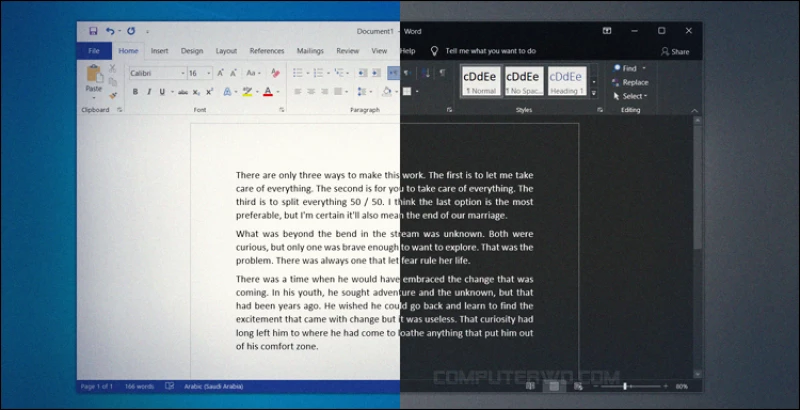Apply the Heading 1 style
Viewport: 800px width, 410px height.
tap(566, 81)
